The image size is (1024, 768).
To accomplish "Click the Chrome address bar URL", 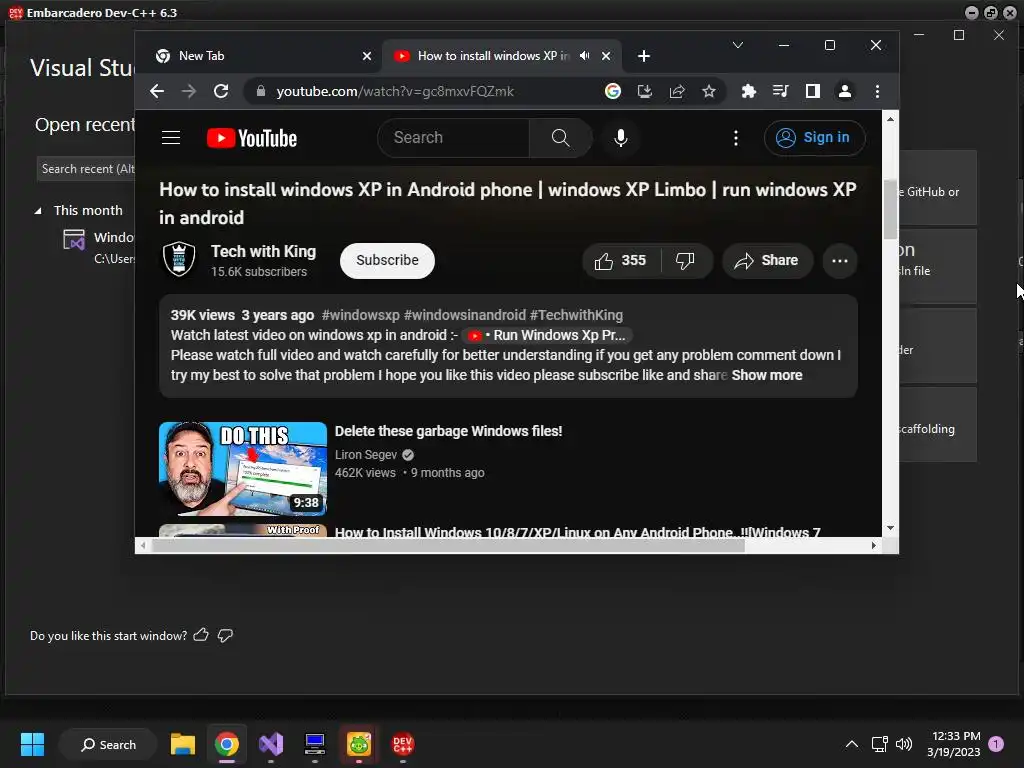I will [x=395, y=91].
